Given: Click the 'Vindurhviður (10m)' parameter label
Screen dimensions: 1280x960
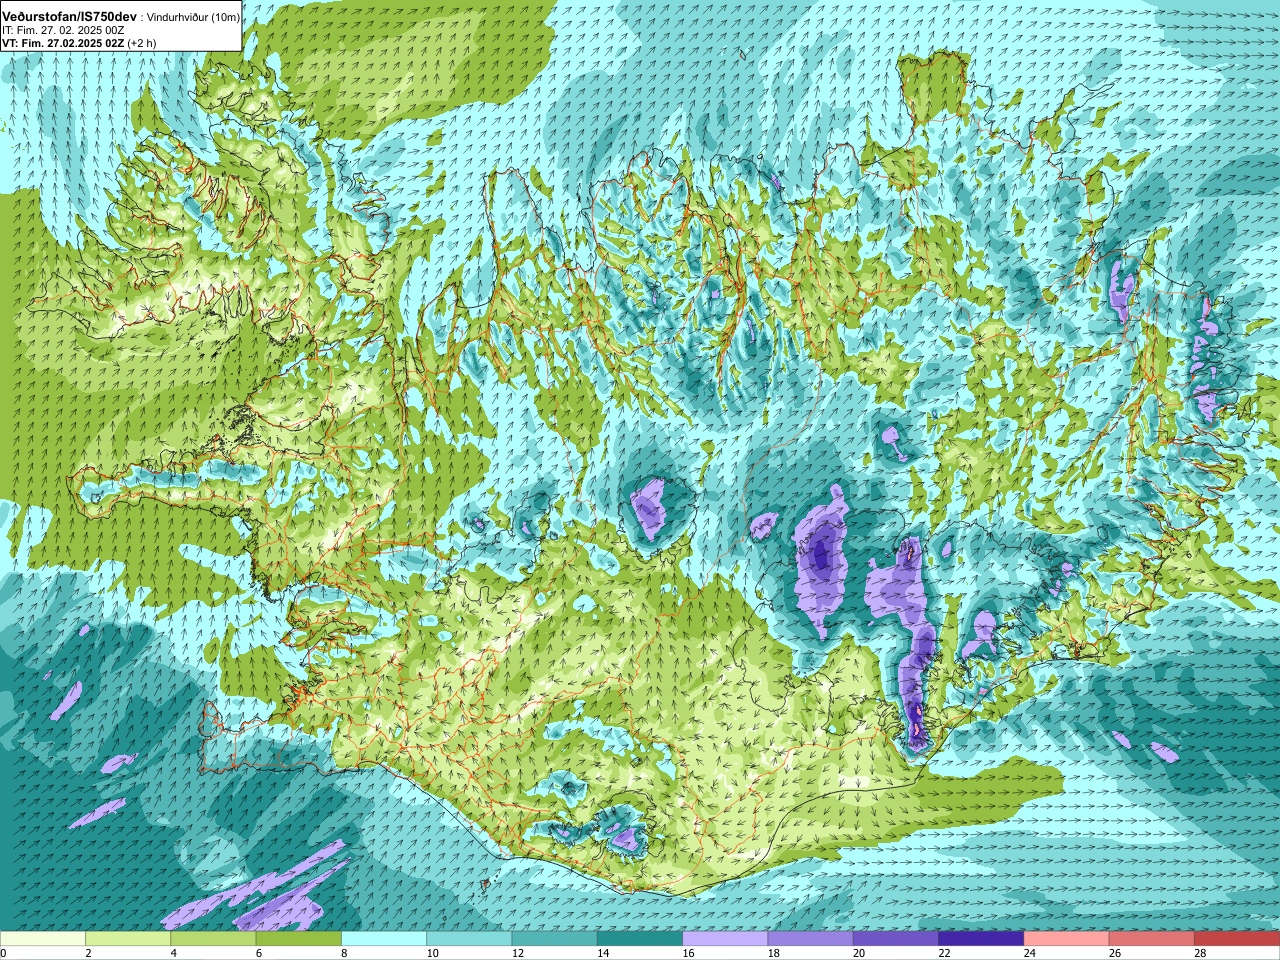Looking at the screenshot, I should 193,18.
